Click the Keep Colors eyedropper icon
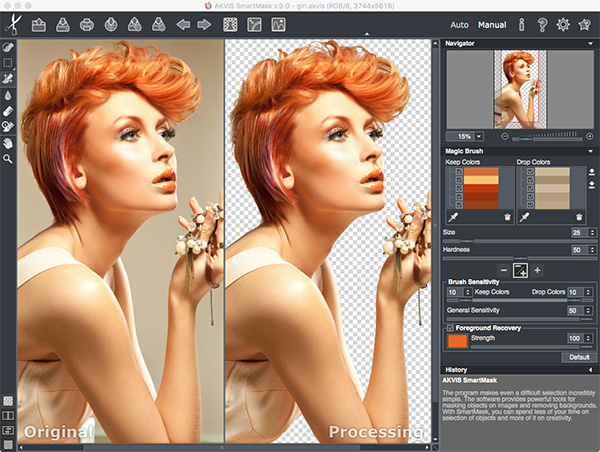 (452, 217)
